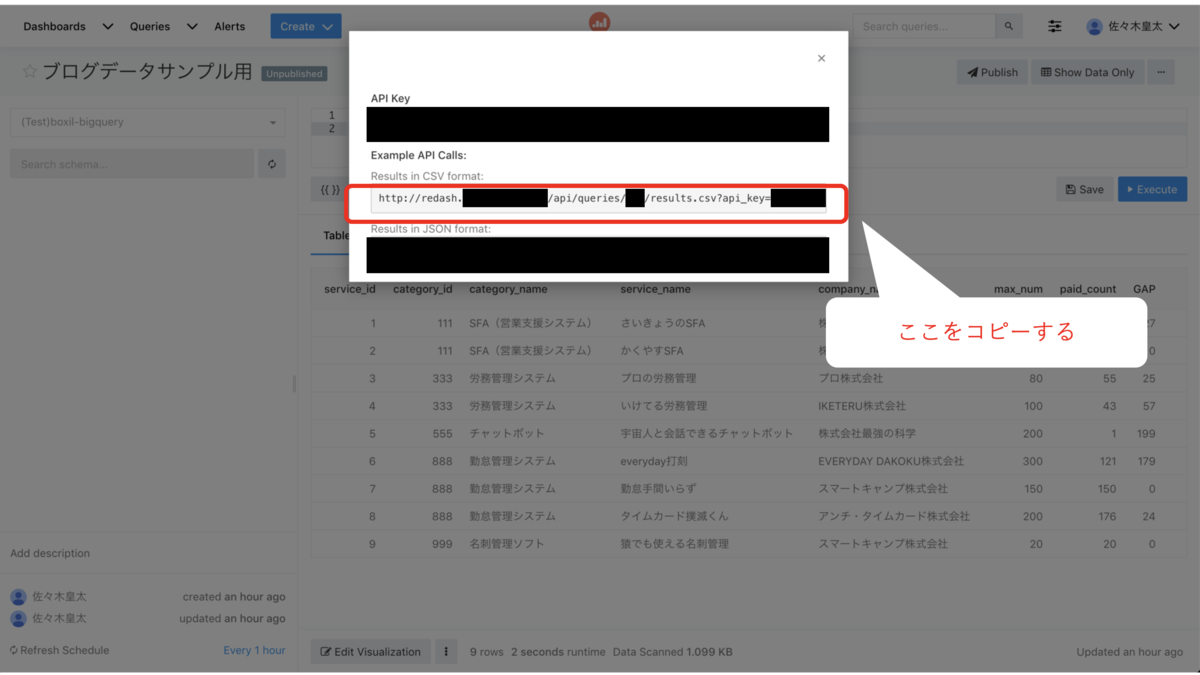Click the cell 株式会社最強の科学
The height and width of the screenshot is (675, 1200).
pos(867,434)
